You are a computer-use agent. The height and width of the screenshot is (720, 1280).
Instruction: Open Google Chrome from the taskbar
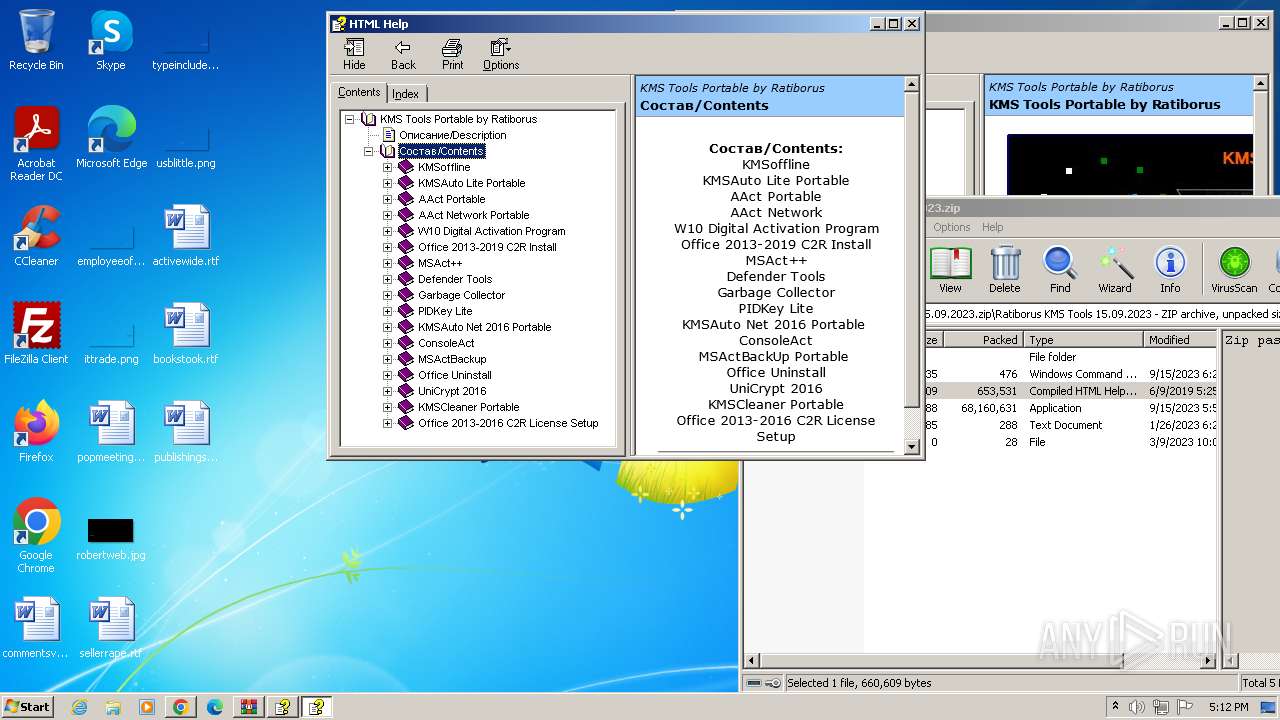click(180, 707)
